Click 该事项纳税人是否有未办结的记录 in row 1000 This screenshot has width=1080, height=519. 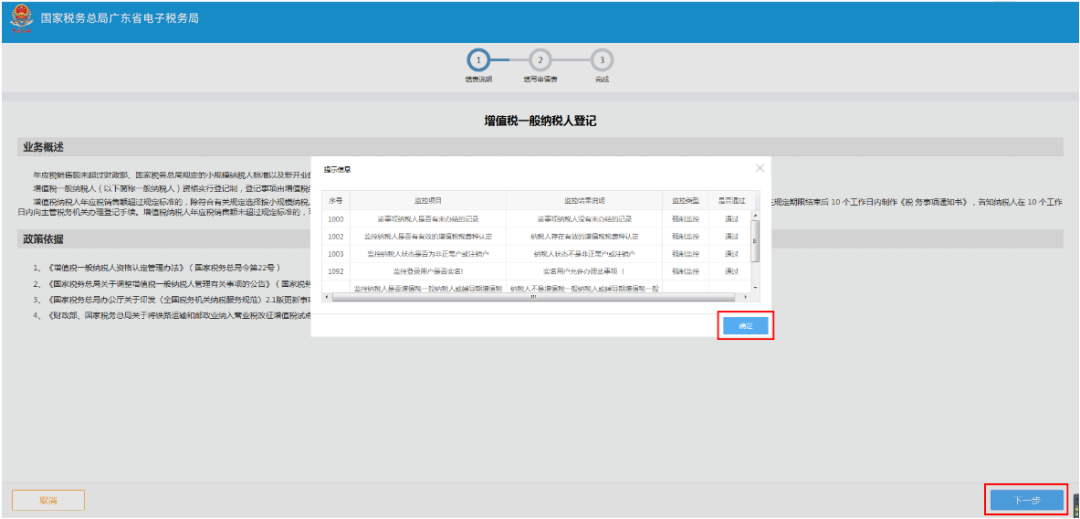428,219
